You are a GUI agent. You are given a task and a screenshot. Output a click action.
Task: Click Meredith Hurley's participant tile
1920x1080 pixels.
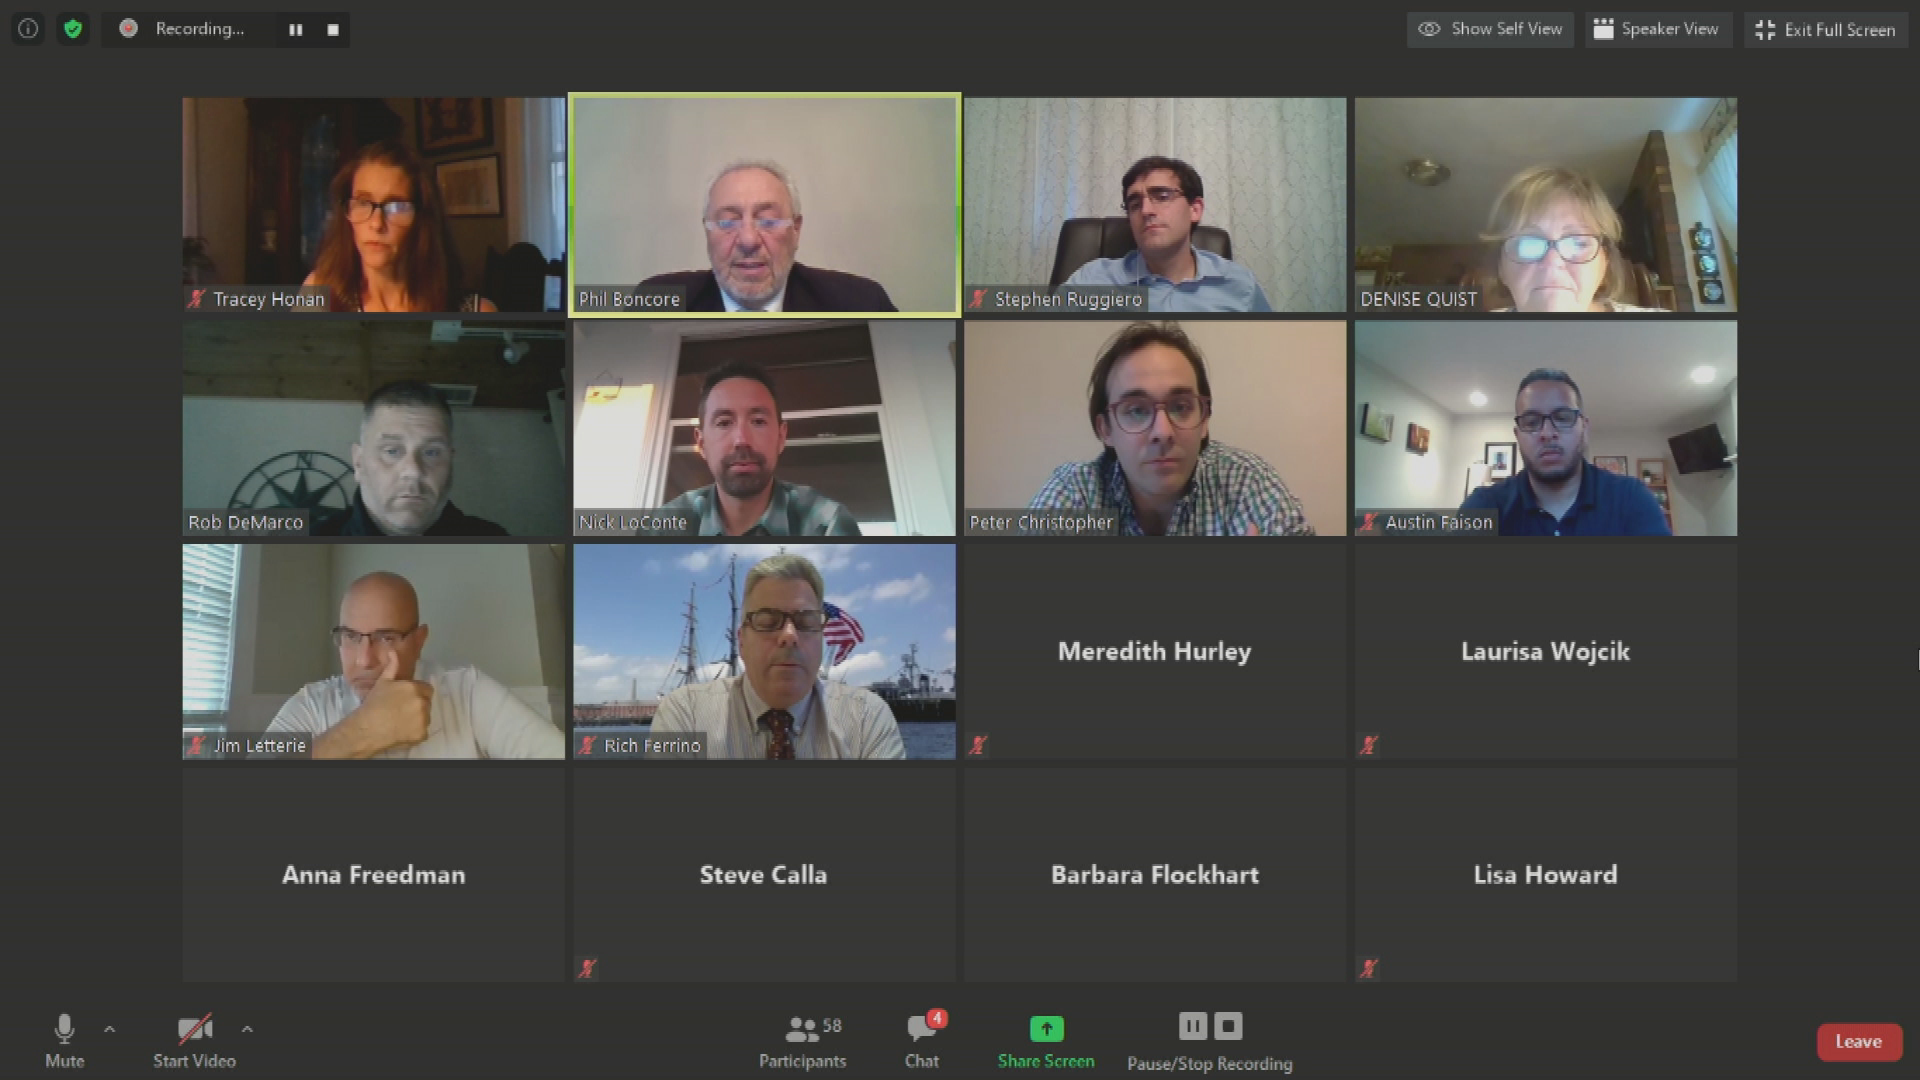coord(1155,651)
